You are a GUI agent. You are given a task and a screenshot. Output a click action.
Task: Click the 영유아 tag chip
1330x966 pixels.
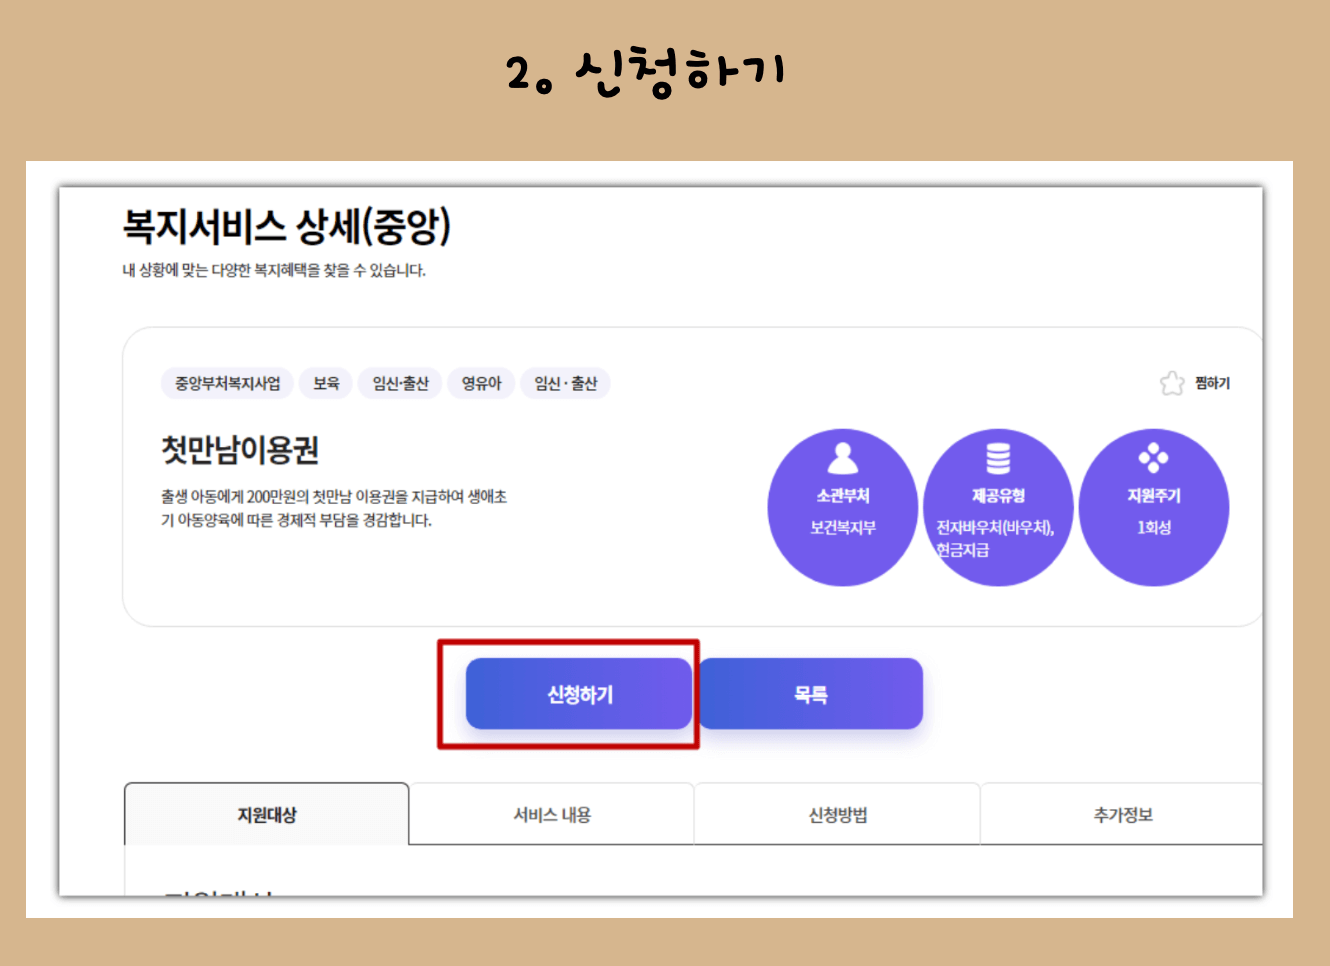[x=481, y=383]
